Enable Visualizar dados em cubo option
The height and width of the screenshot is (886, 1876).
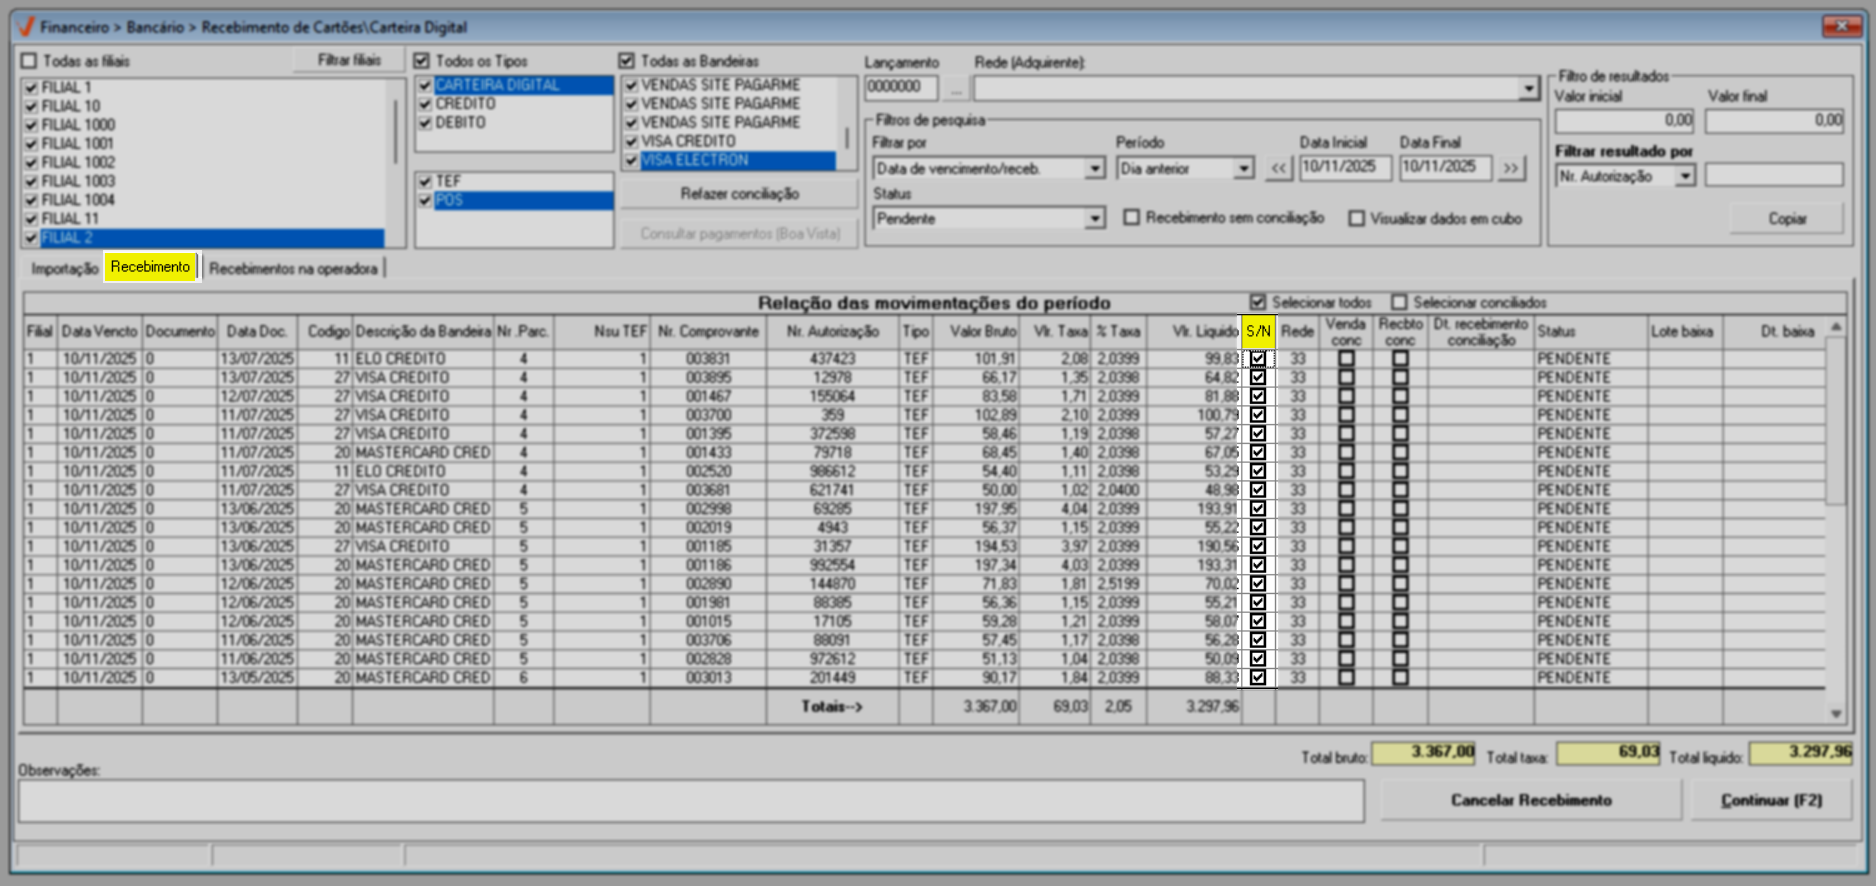pyautogui.click(x=1356, y=218)
